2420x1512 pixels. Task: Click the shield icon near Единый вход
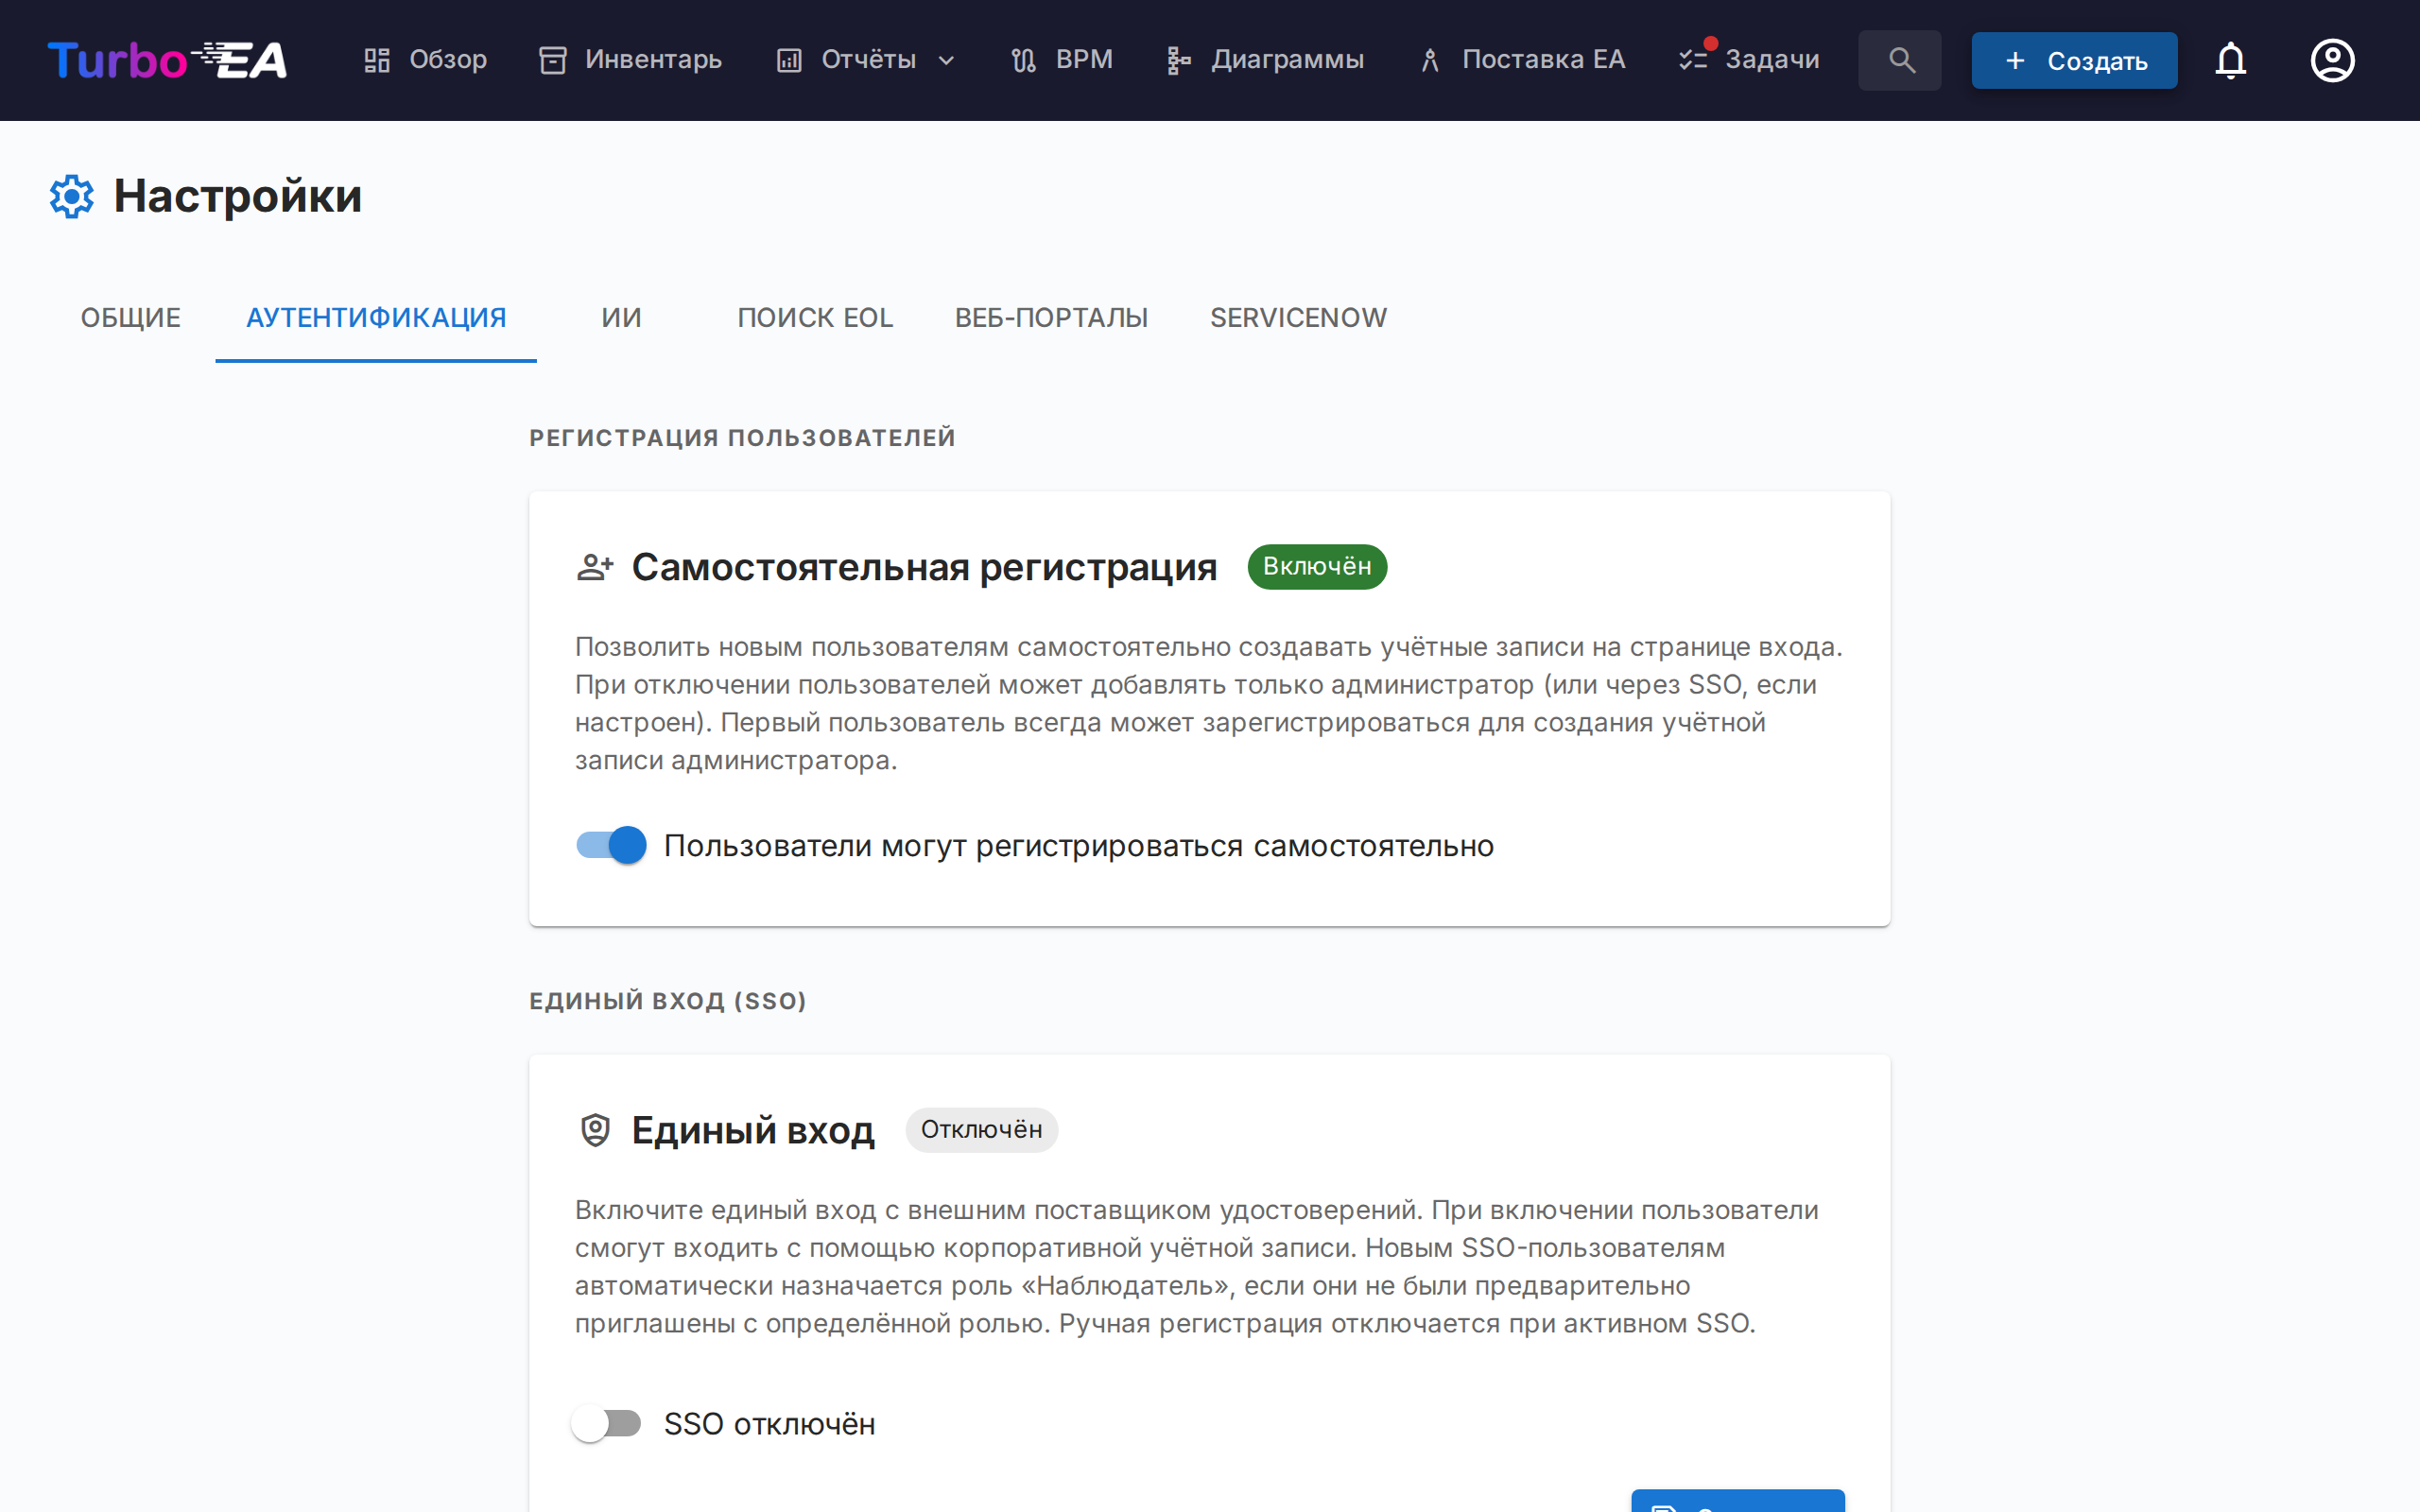click(596, 1130)
